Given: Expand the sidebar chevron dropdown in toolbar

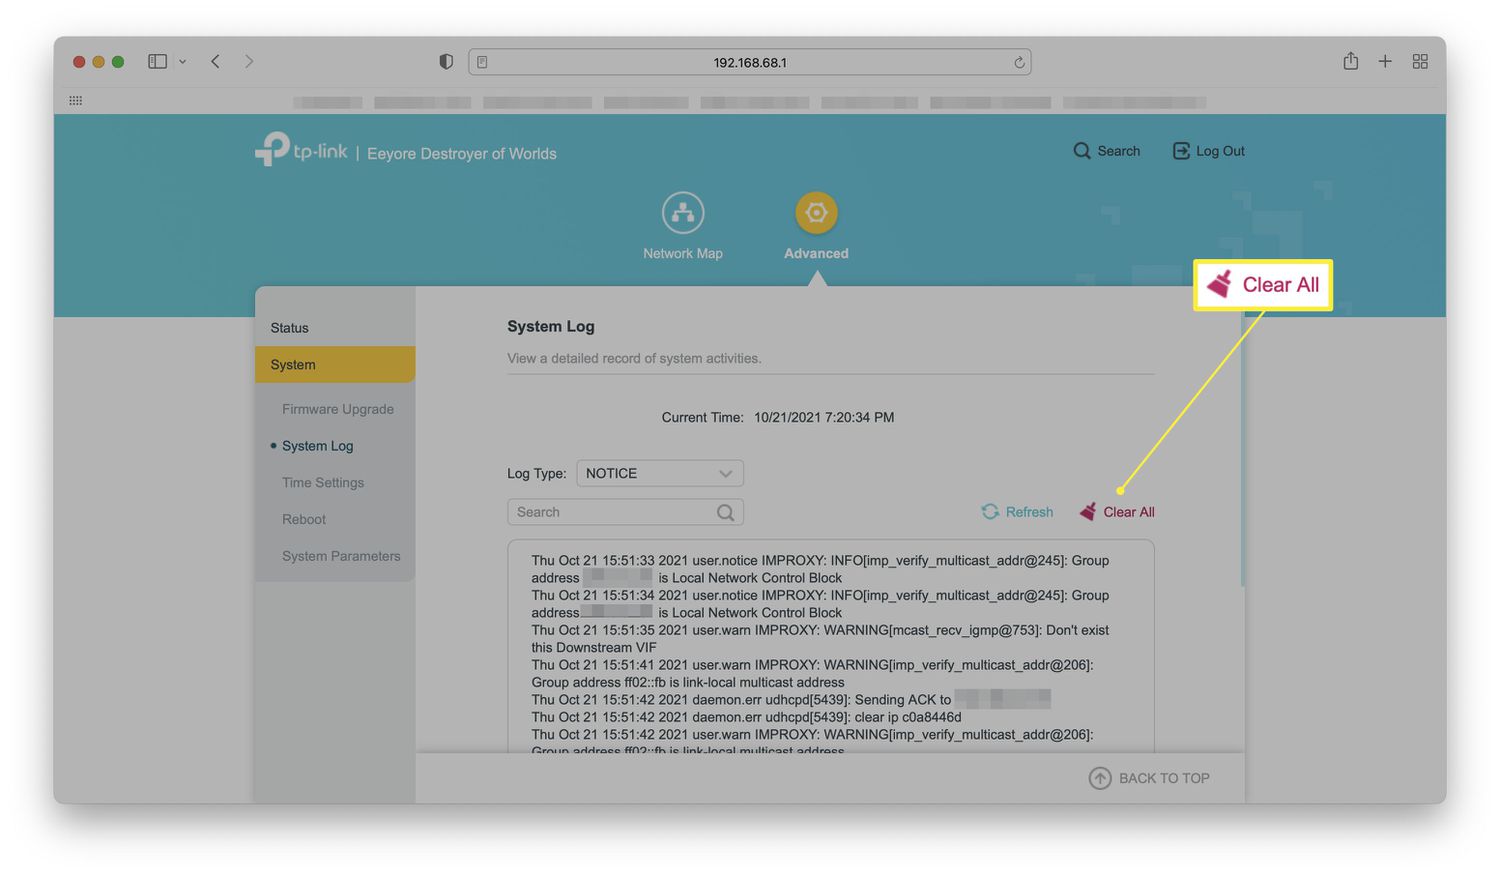Looking at the screenshot, I should (x=182, y=62).
